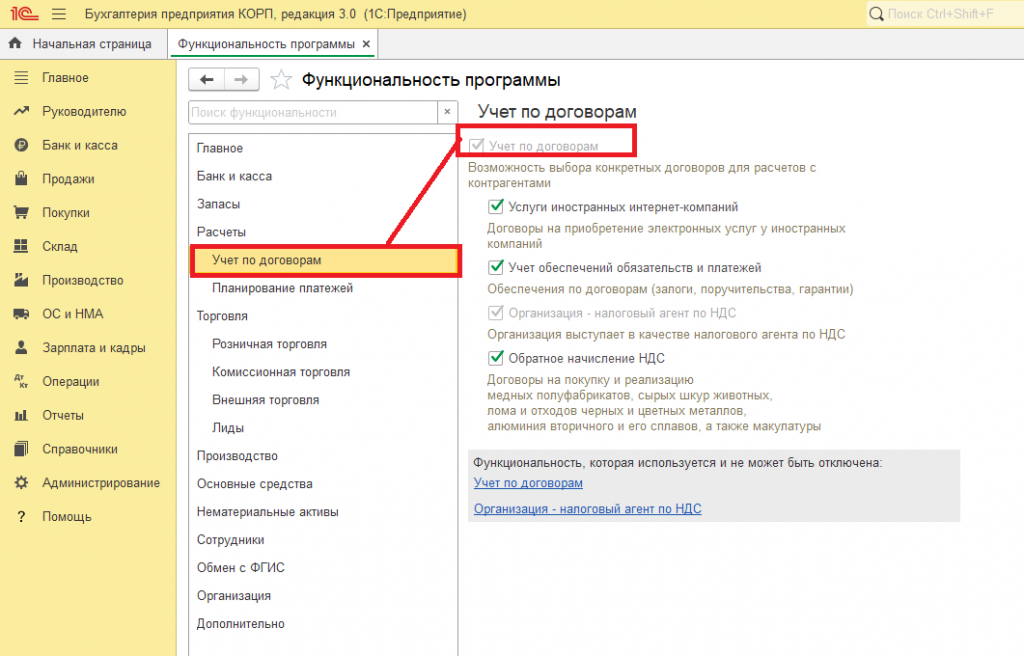Switch to Начальная страница tab
Image resolution: width=1024 pixels, height=656 pixels.
click(x=84, y=44)
